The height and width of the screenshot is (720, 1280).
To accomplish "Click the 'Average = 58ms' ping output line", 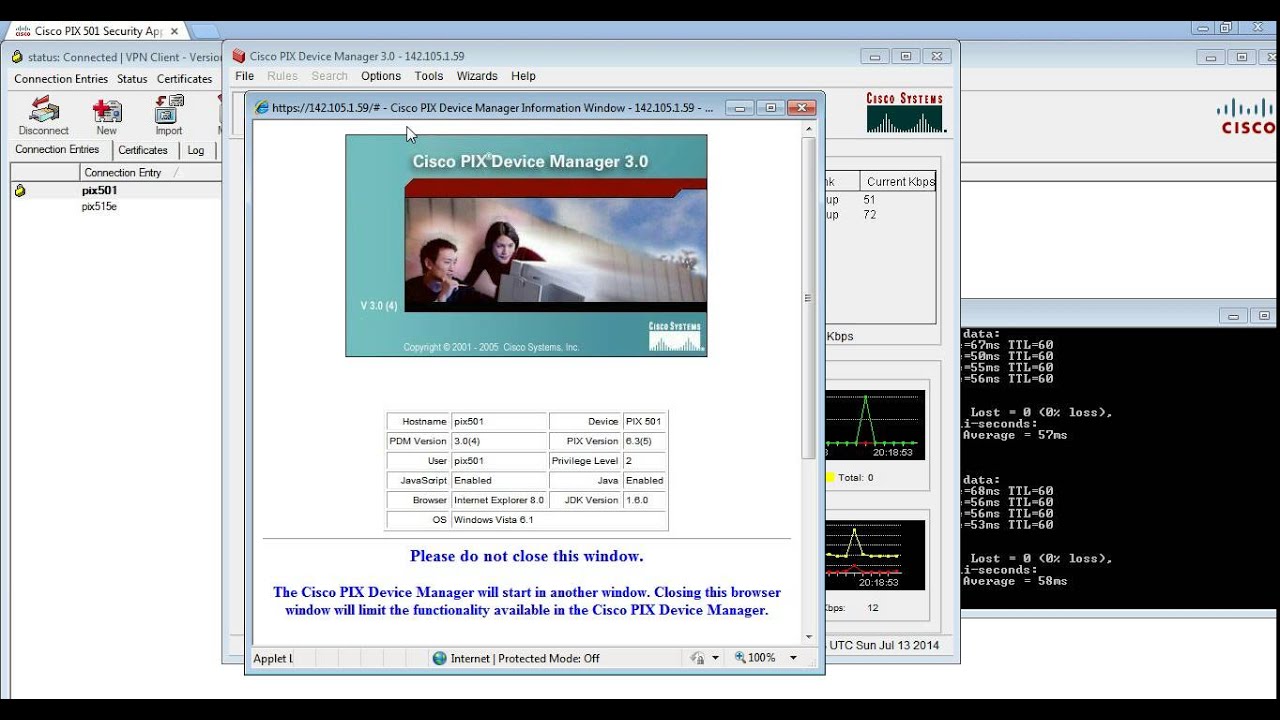I will 1016,581.
